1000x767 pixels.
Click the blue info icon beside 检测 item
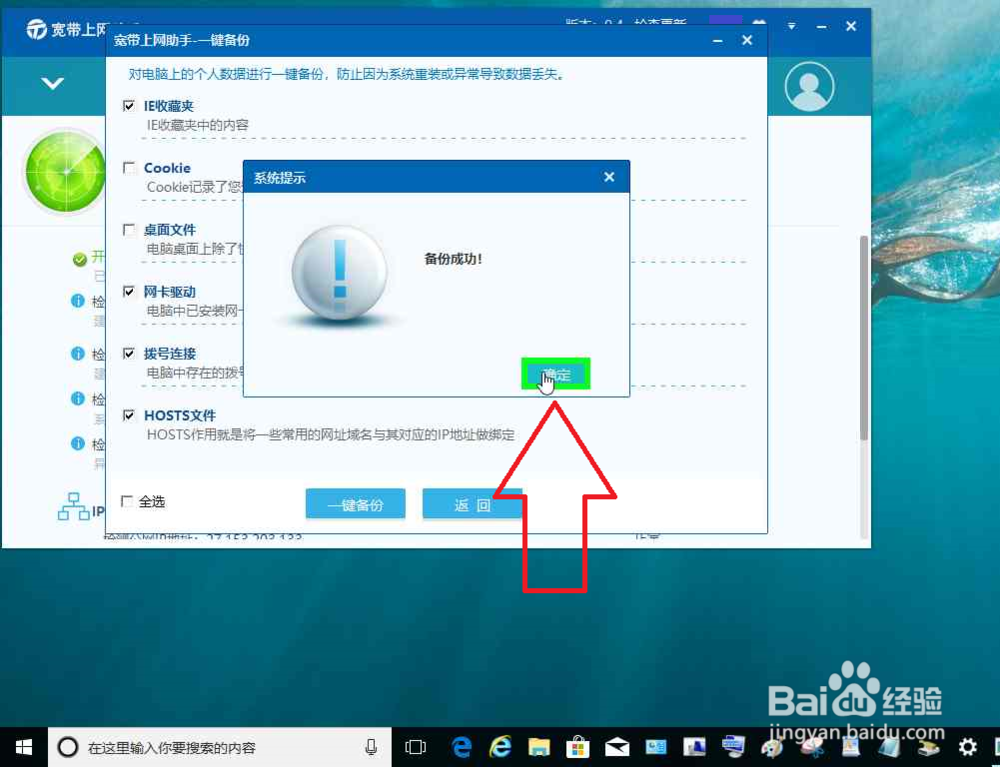tap(78, 300)
